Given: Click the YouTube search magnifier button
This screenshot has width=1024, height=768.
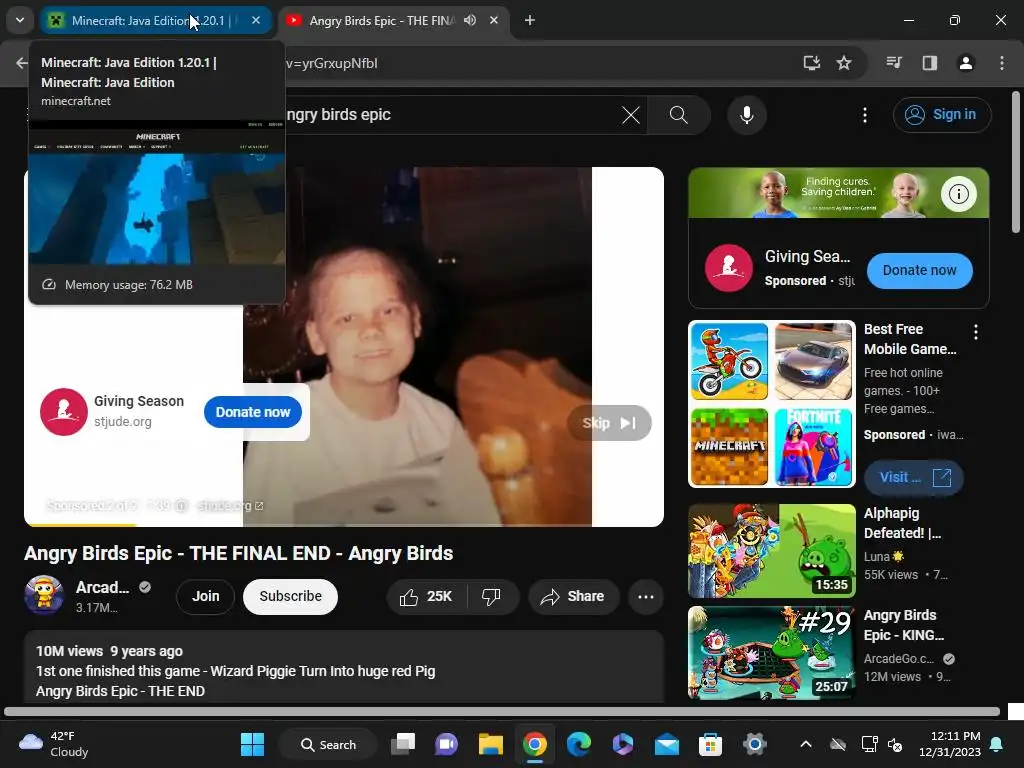Looking at the screenshot, I should (x=679, y=115).
